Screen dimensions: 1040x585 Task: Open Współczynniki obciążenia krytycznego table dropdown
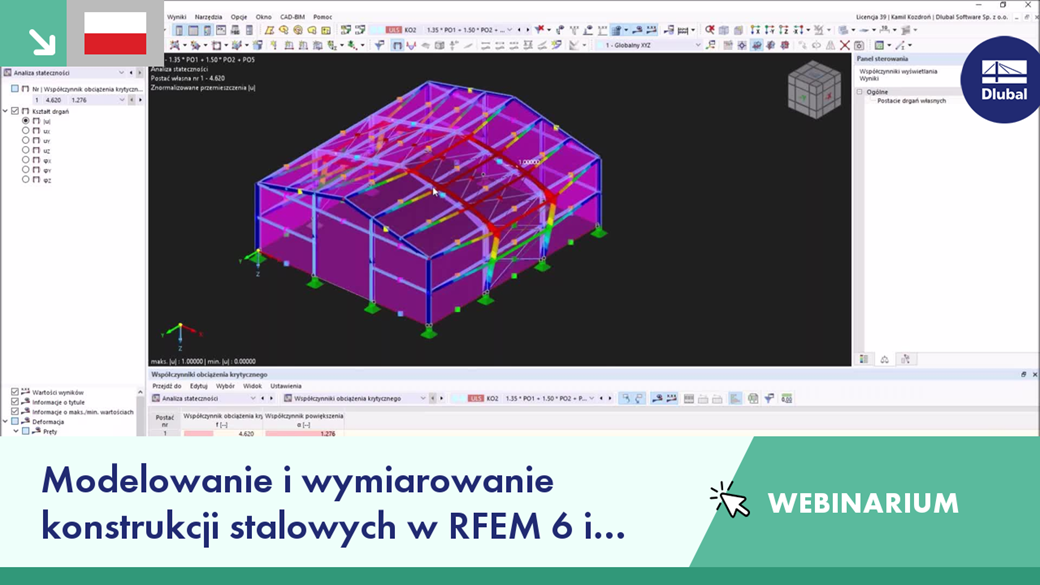point(422,399)
